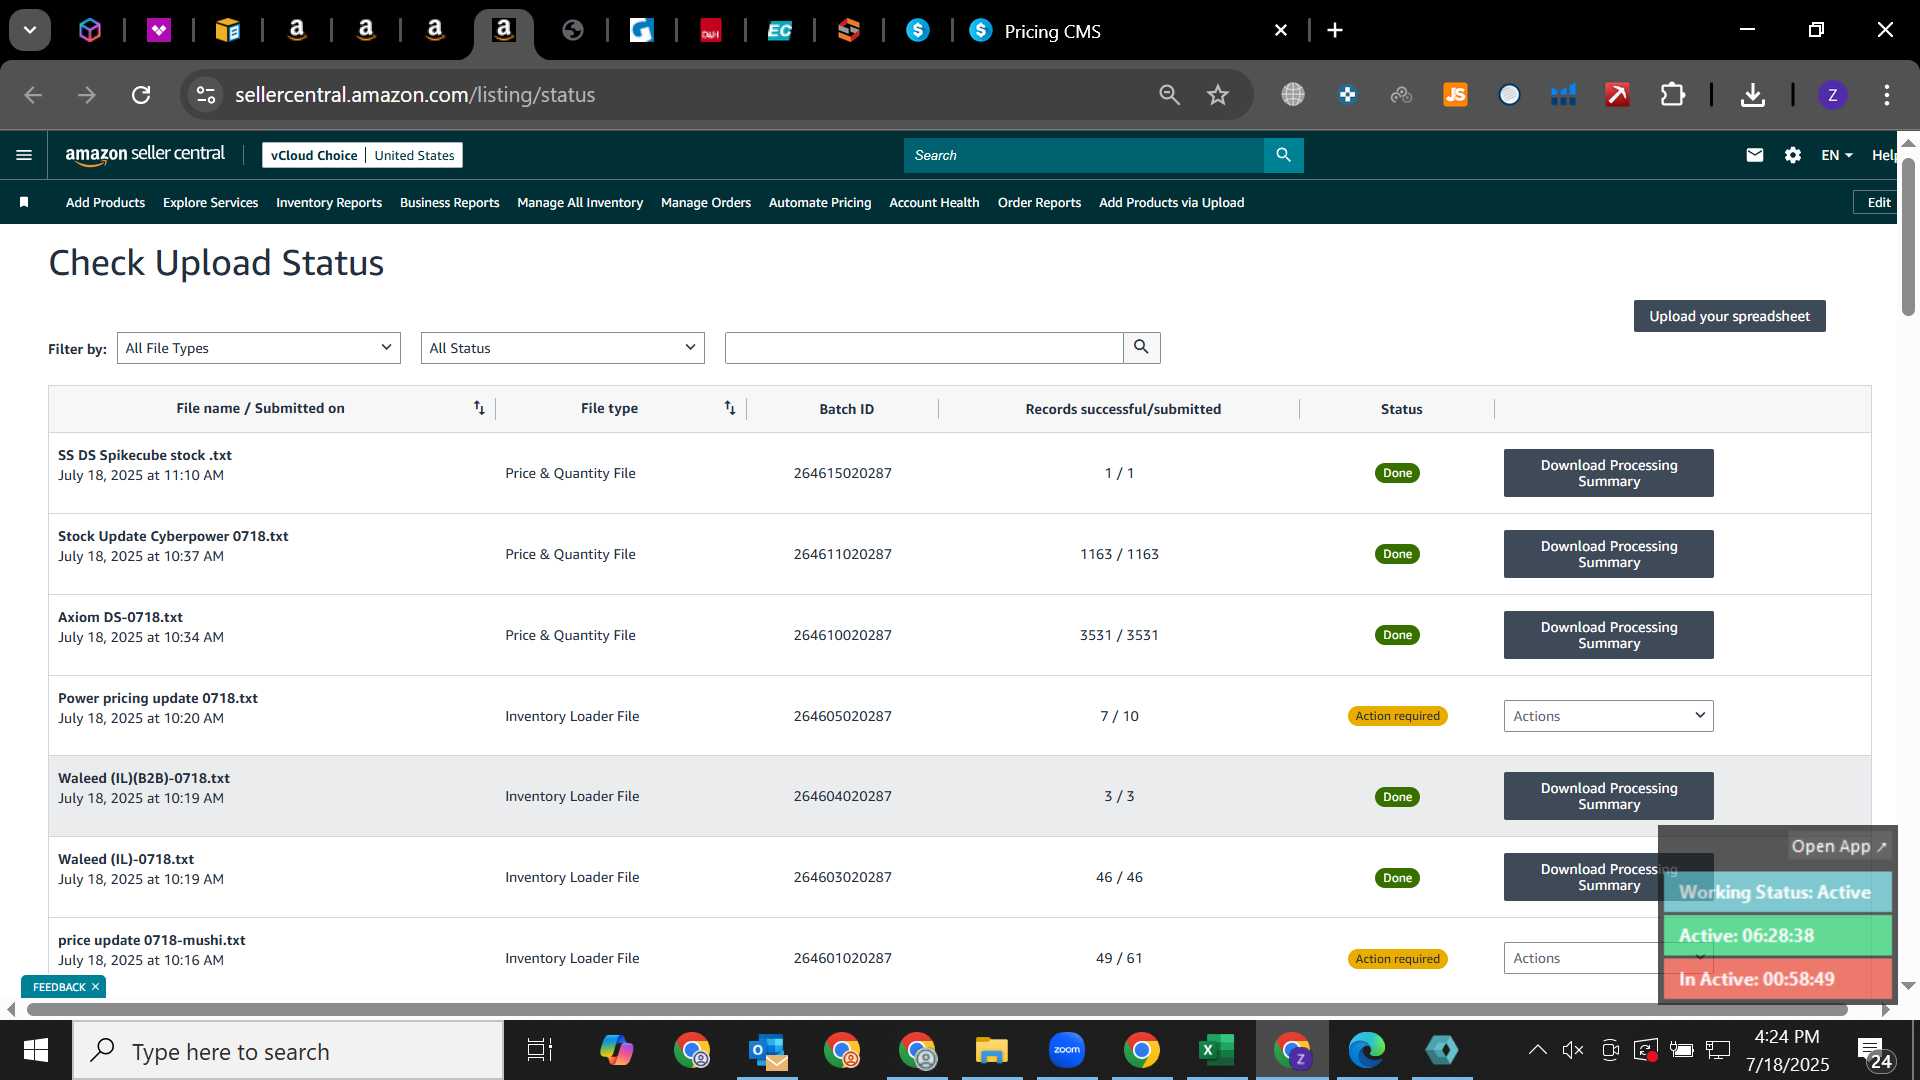1920x1080 pixels.
Task: Open Automate Pricing menu item
Action: click(820, 202)
